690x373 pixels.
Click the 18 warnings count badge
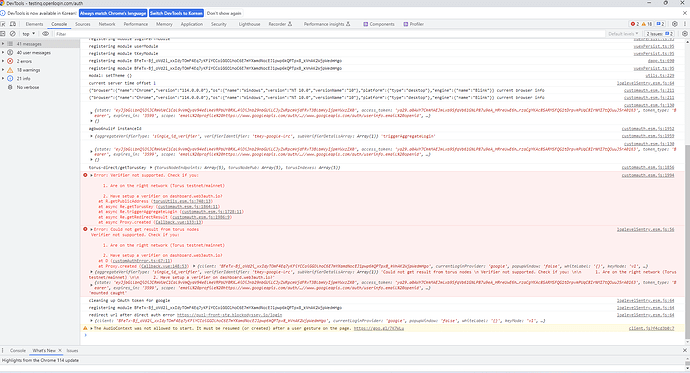click(647, 24)
